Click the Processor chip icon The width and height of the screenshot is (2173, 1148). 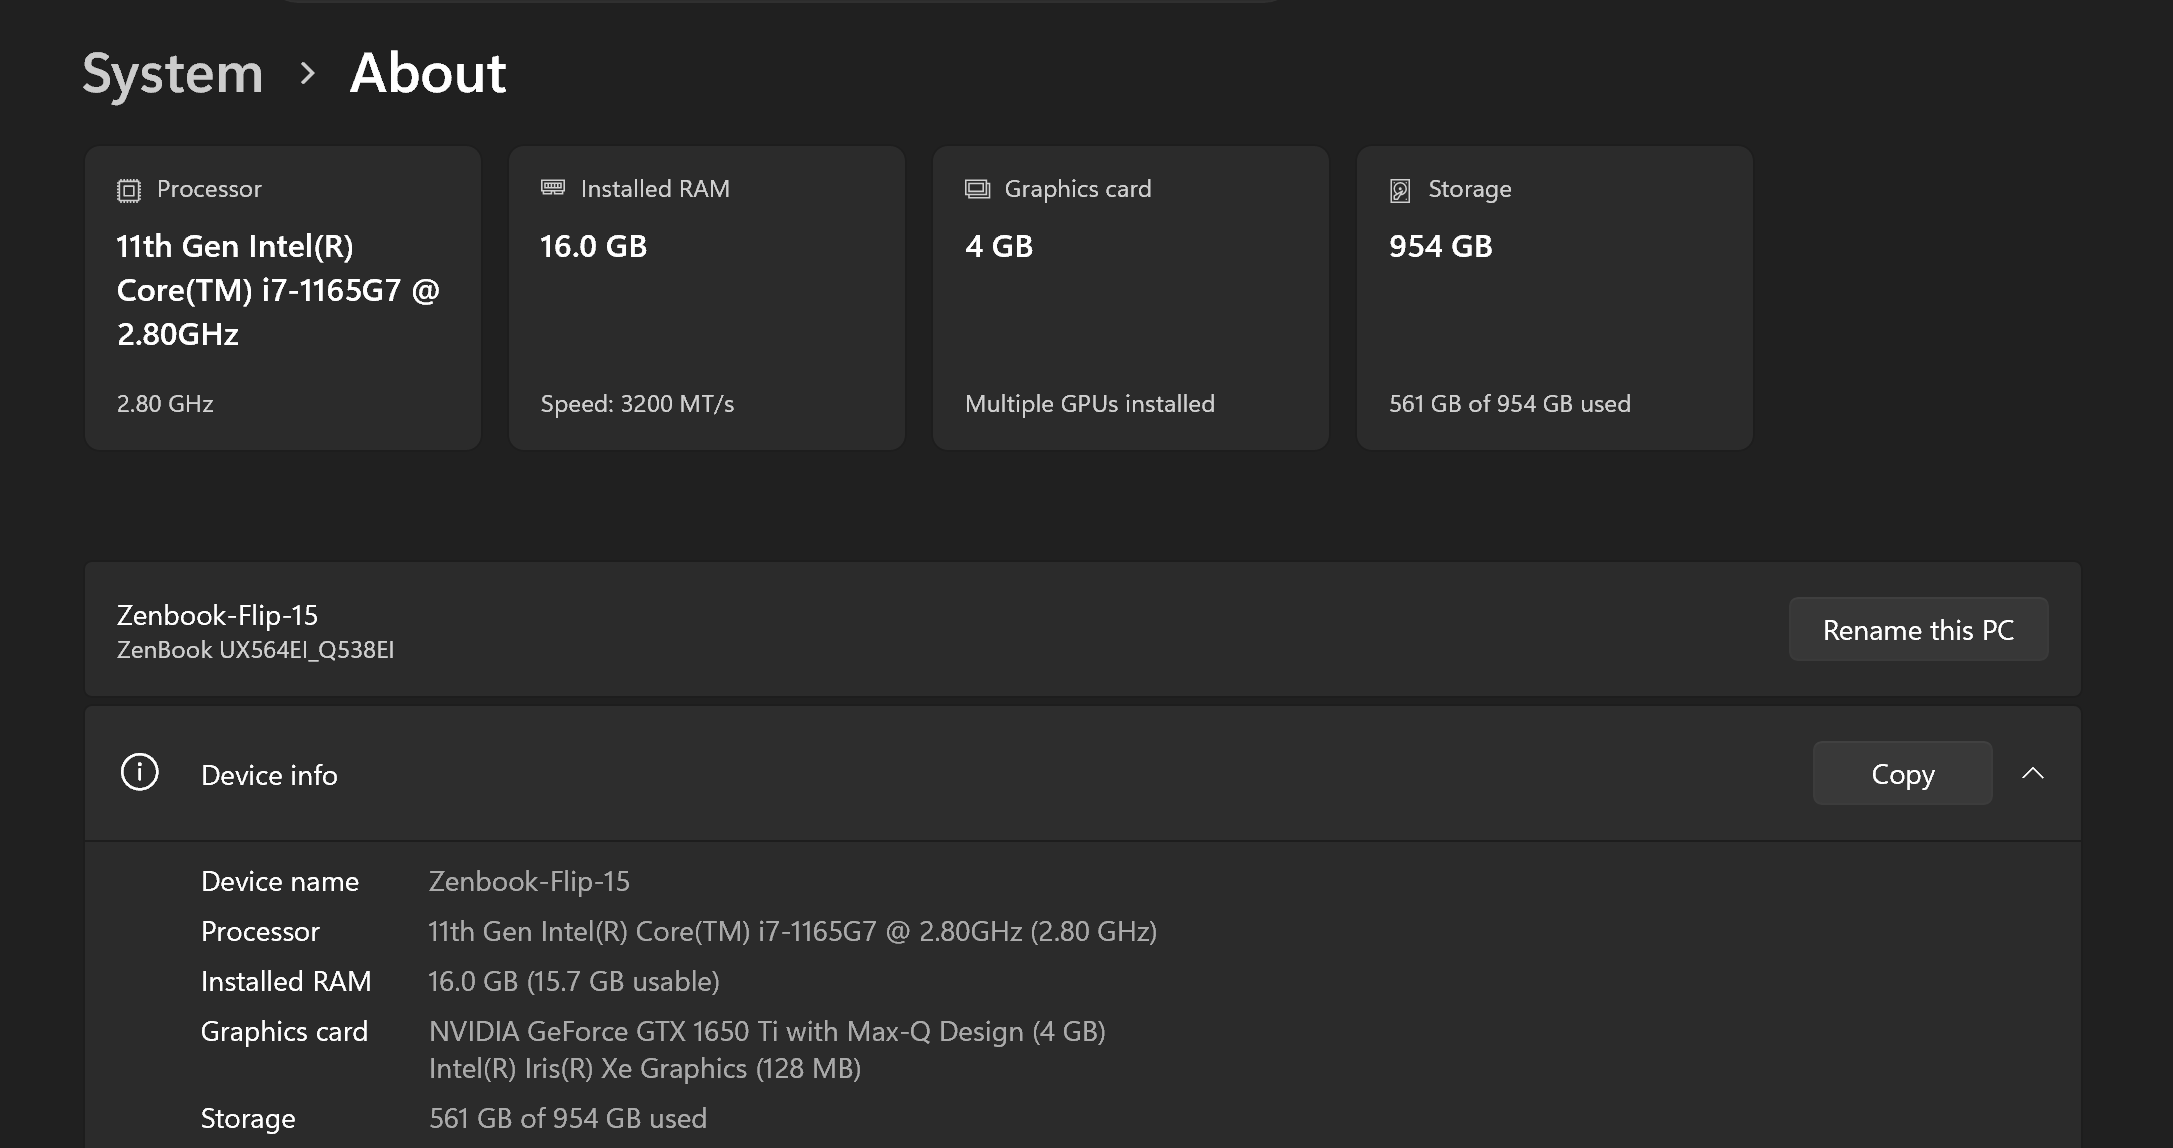coord(129,190)
